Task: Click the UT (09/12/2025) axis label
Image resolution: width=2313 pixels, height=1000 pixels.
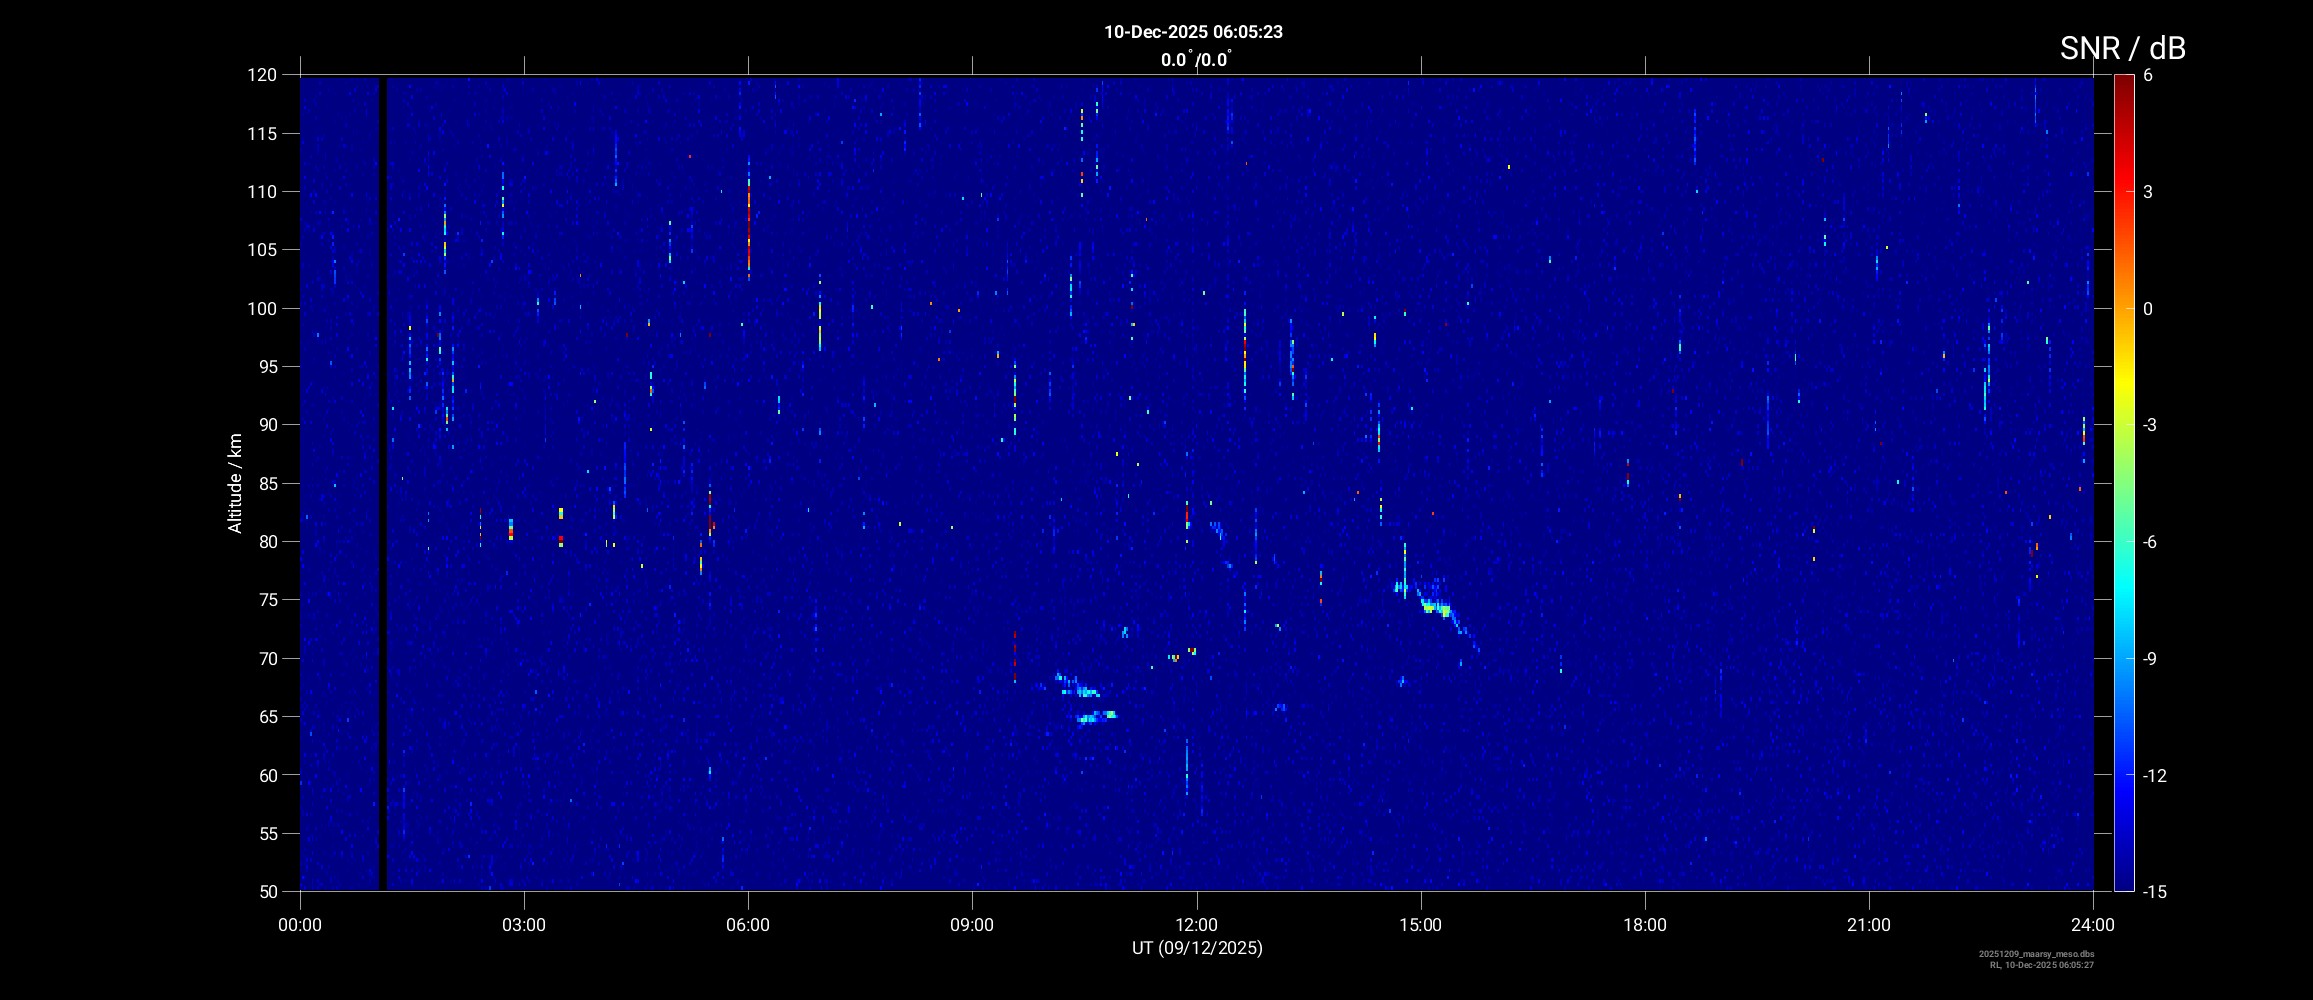Action: pos(1197,948)
